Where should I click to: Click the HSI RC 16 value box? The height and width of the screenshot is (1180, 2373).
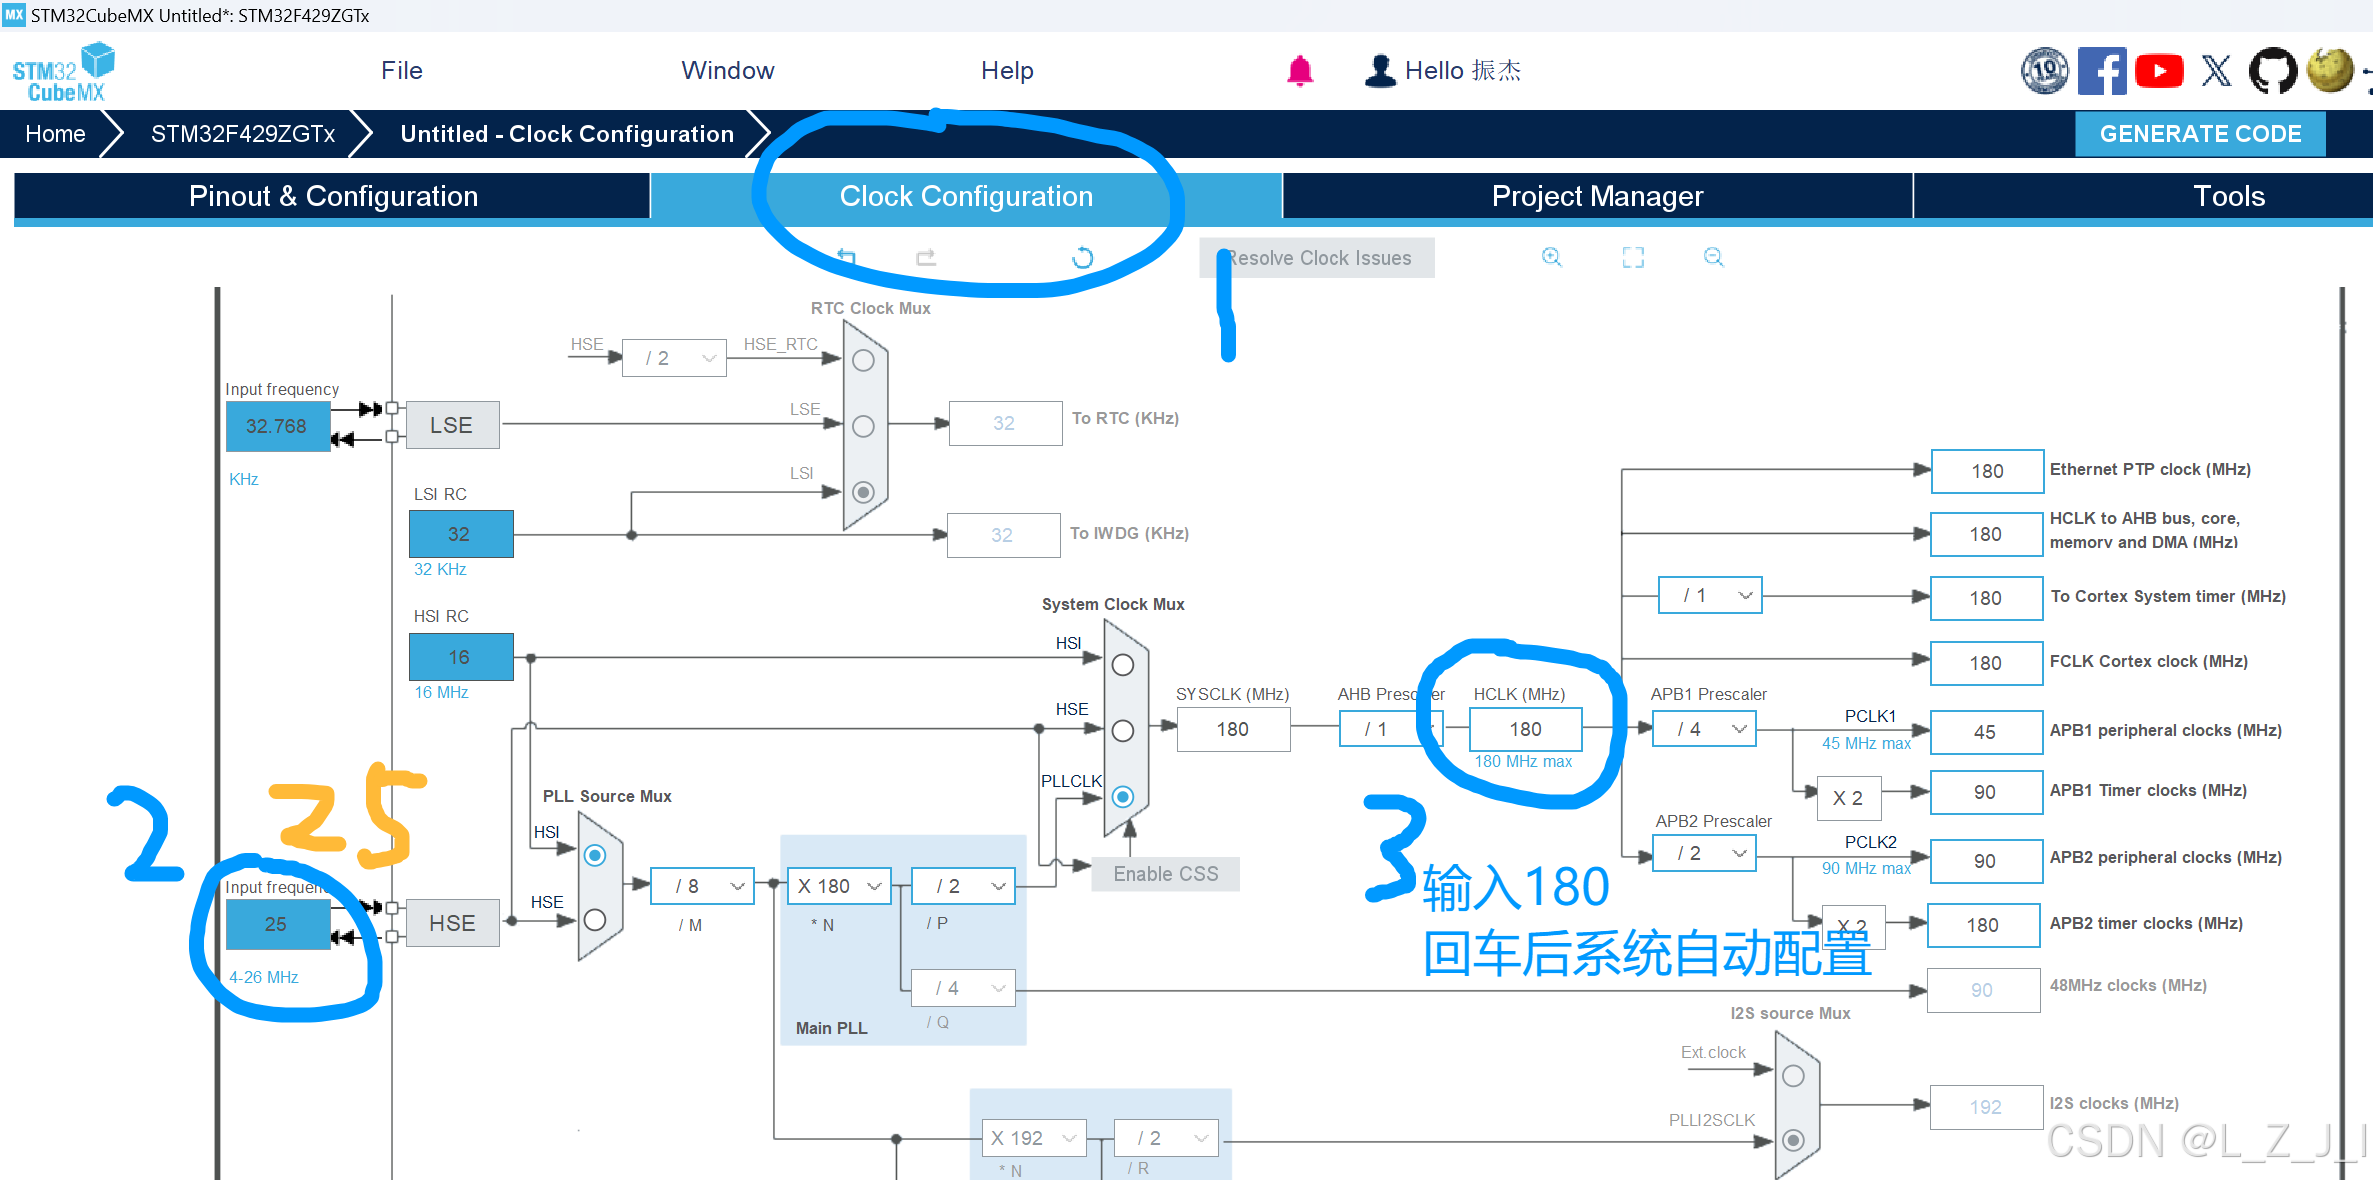pos(460,657)
